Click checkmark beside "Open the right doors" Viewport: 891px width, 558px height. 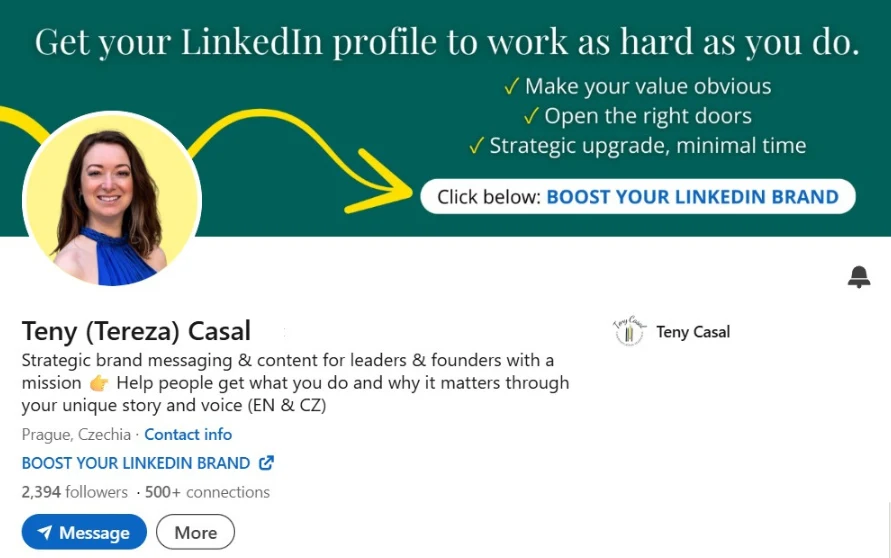[530, 116]
